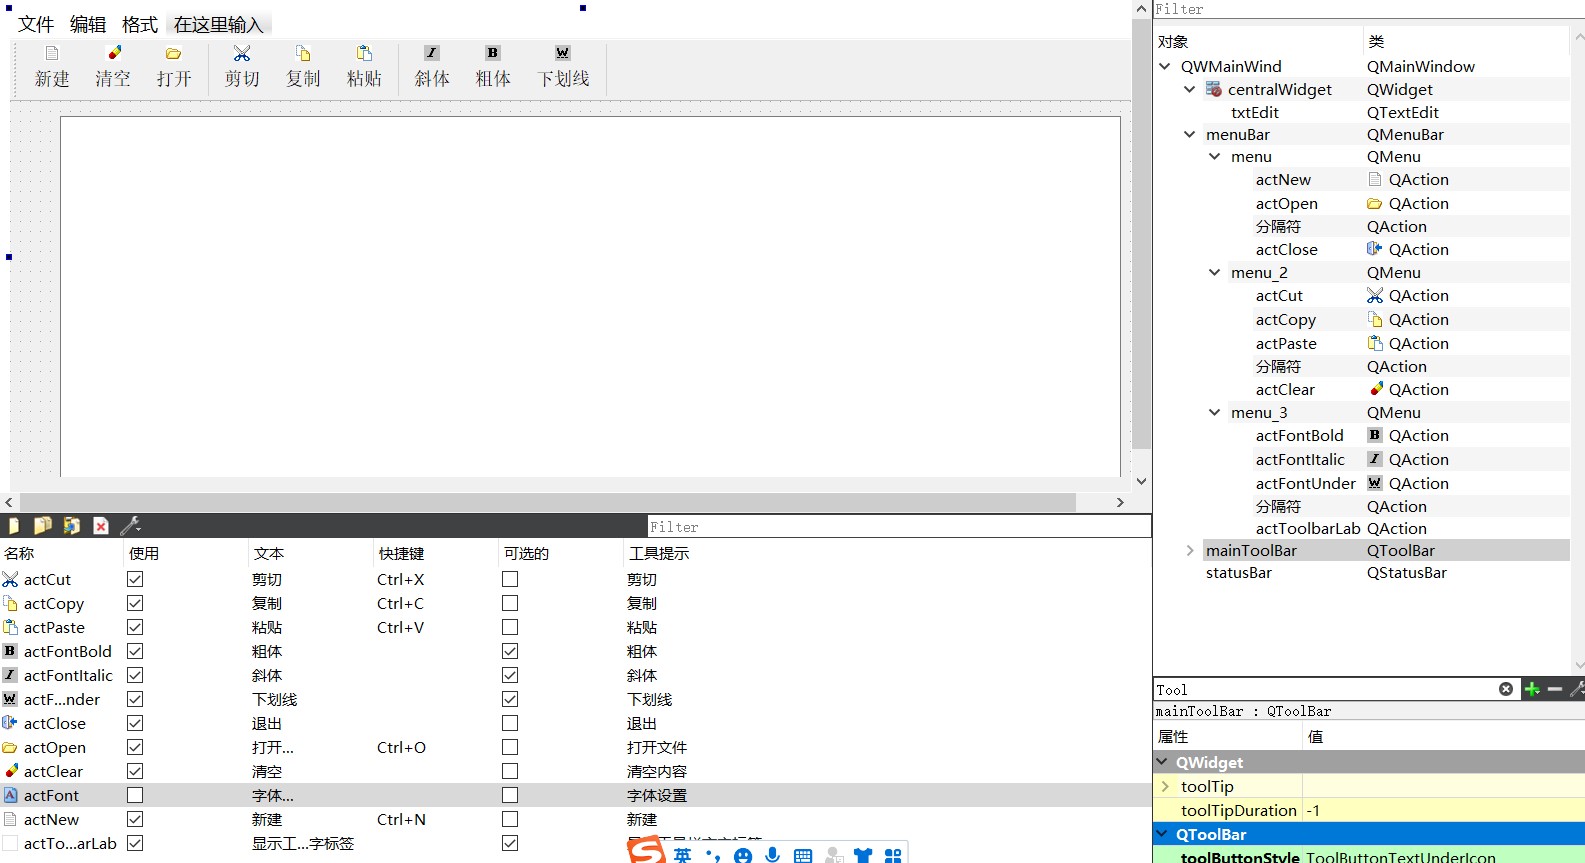Click 在这里输入 menu placeholder
Screen dimensions: 1585x863
coord(218,25)
